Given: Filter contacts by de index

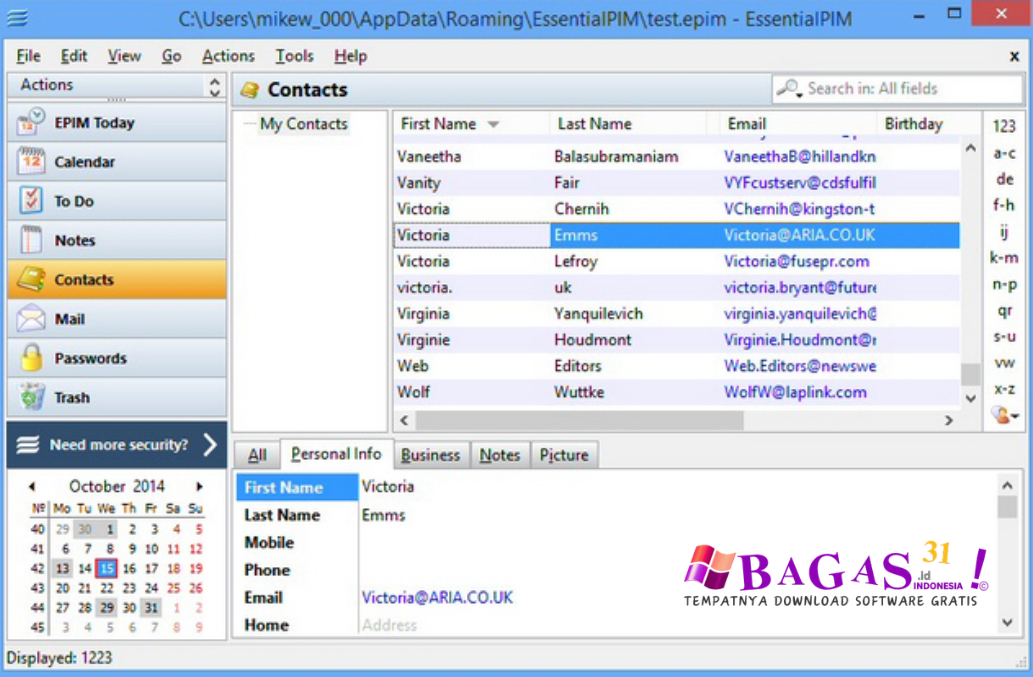Looking at the screenshot, I should click(x=1004, y=179).
